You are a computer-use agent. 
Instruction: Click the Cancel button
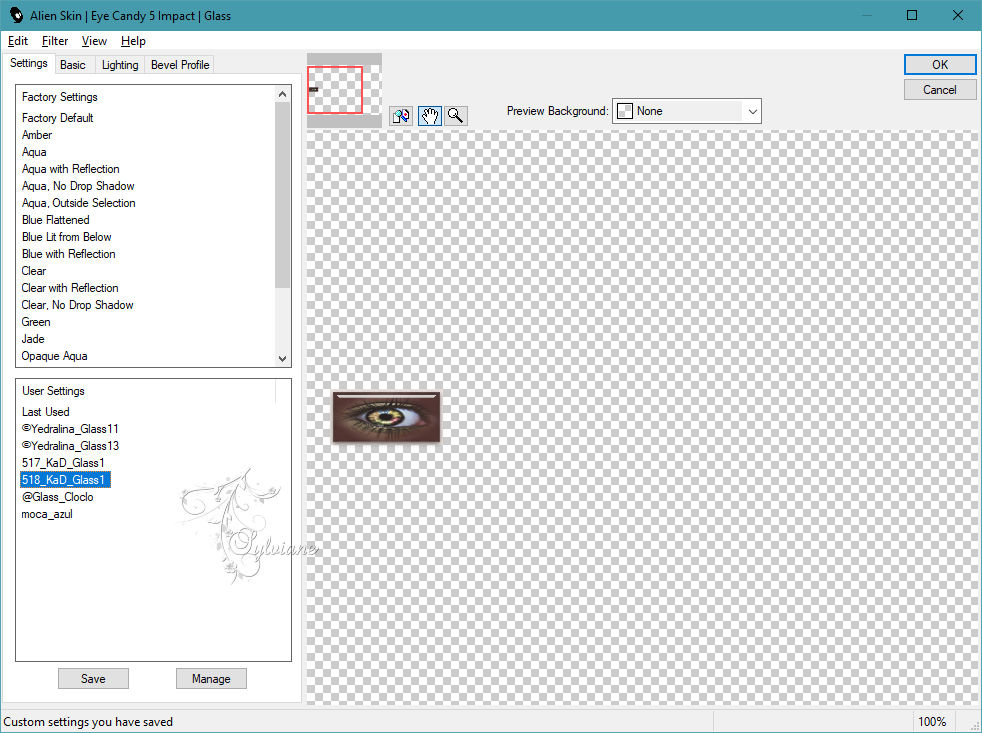click(x=939, y=90)
